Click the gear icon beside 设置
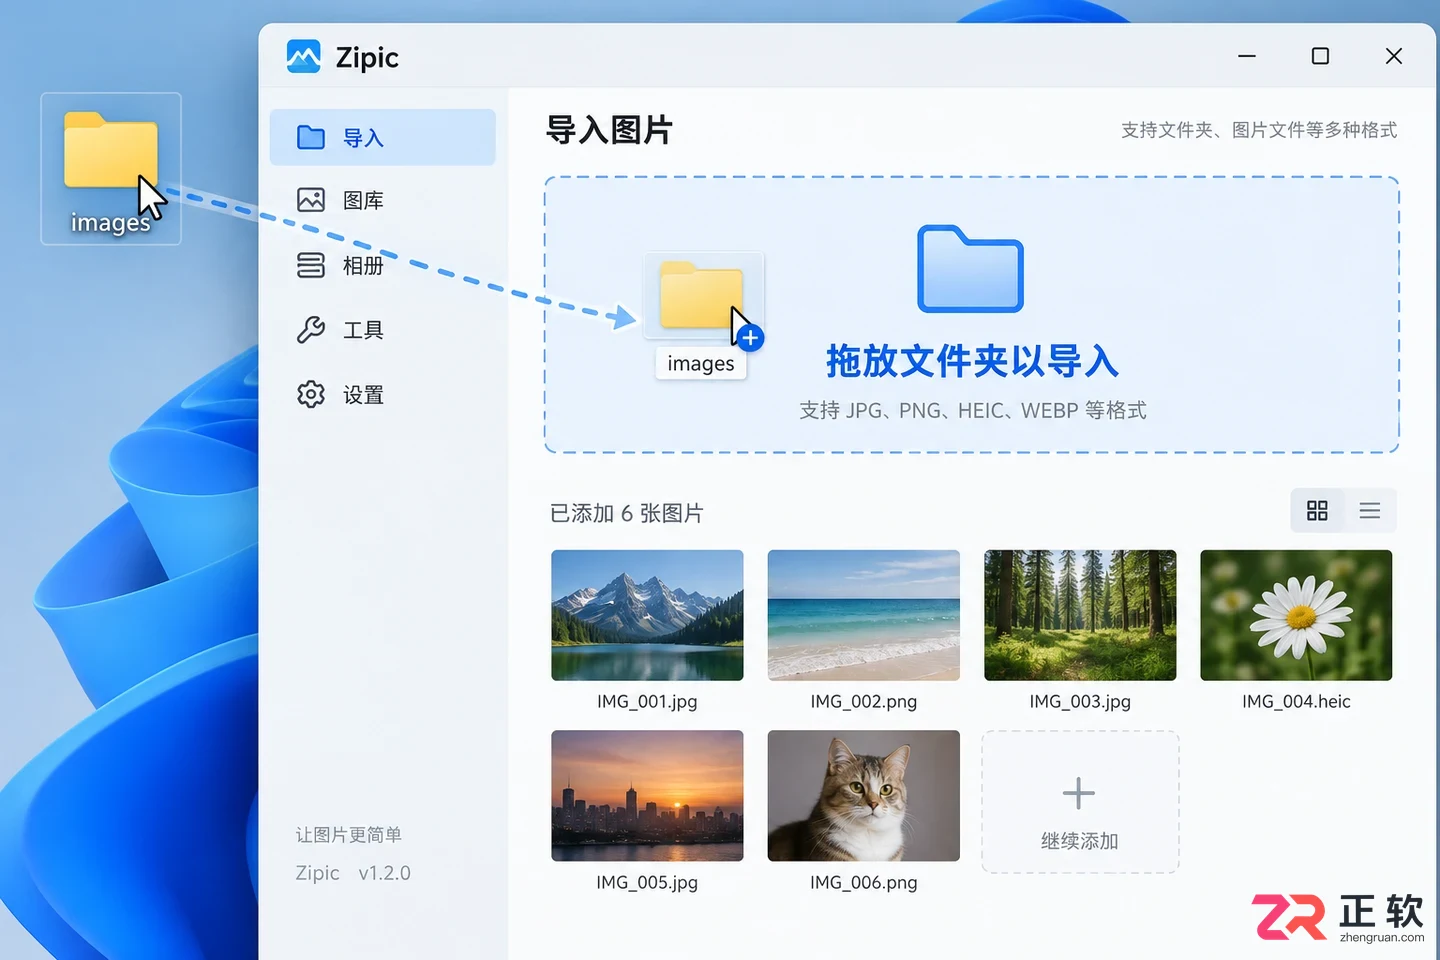 [311, 394]
